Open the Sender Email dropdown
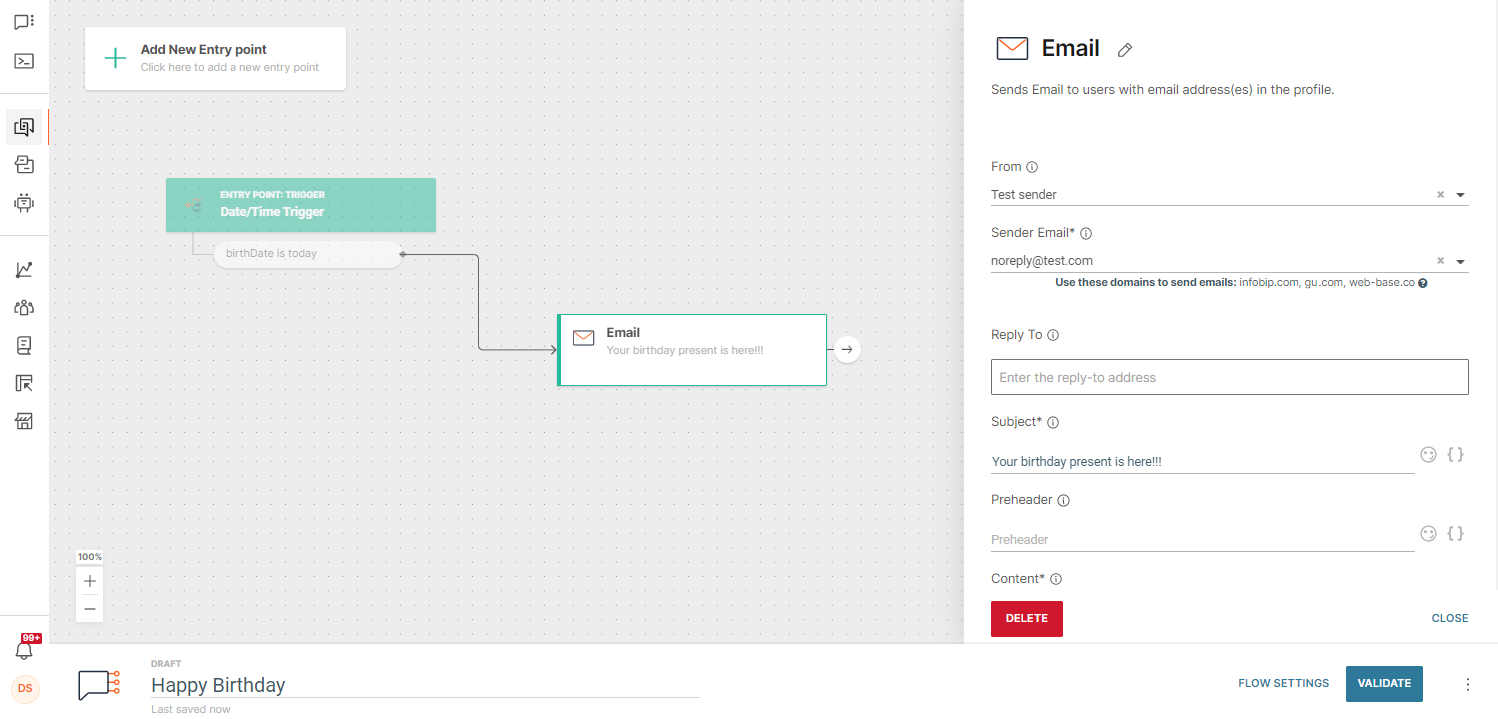This screenshot has height=719, width=1498. tap(1460, 260)
